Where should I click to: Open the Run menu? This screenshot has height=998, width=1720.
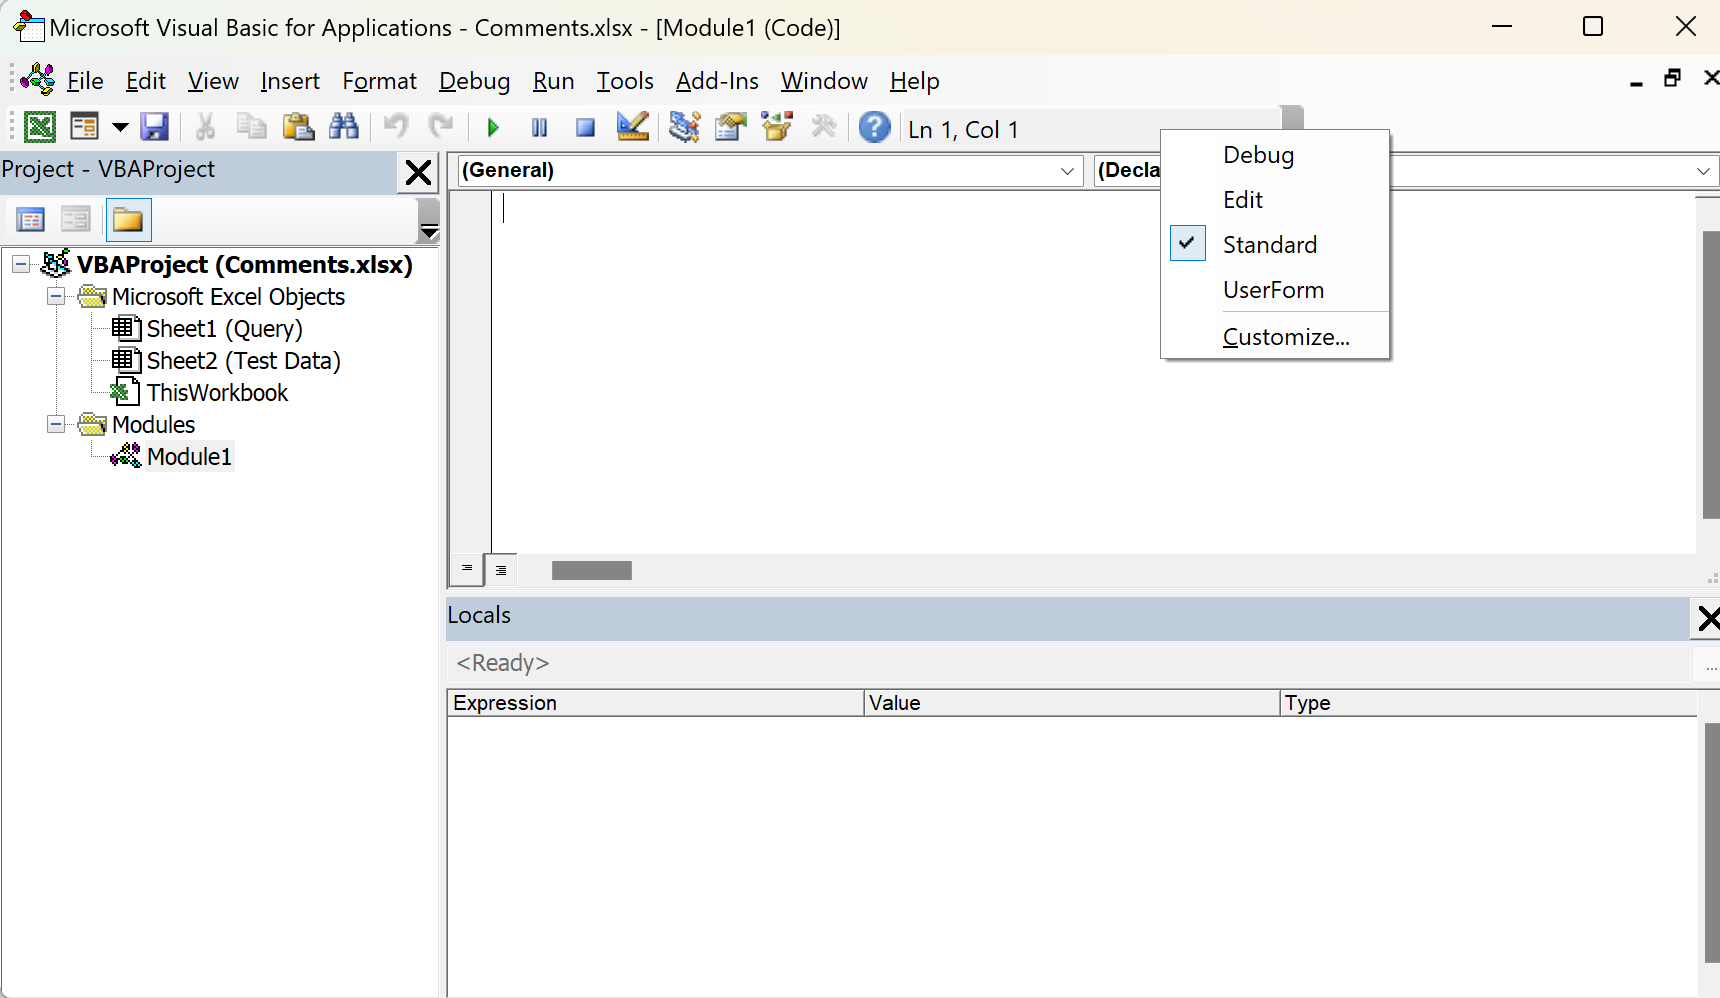(553, 81)
